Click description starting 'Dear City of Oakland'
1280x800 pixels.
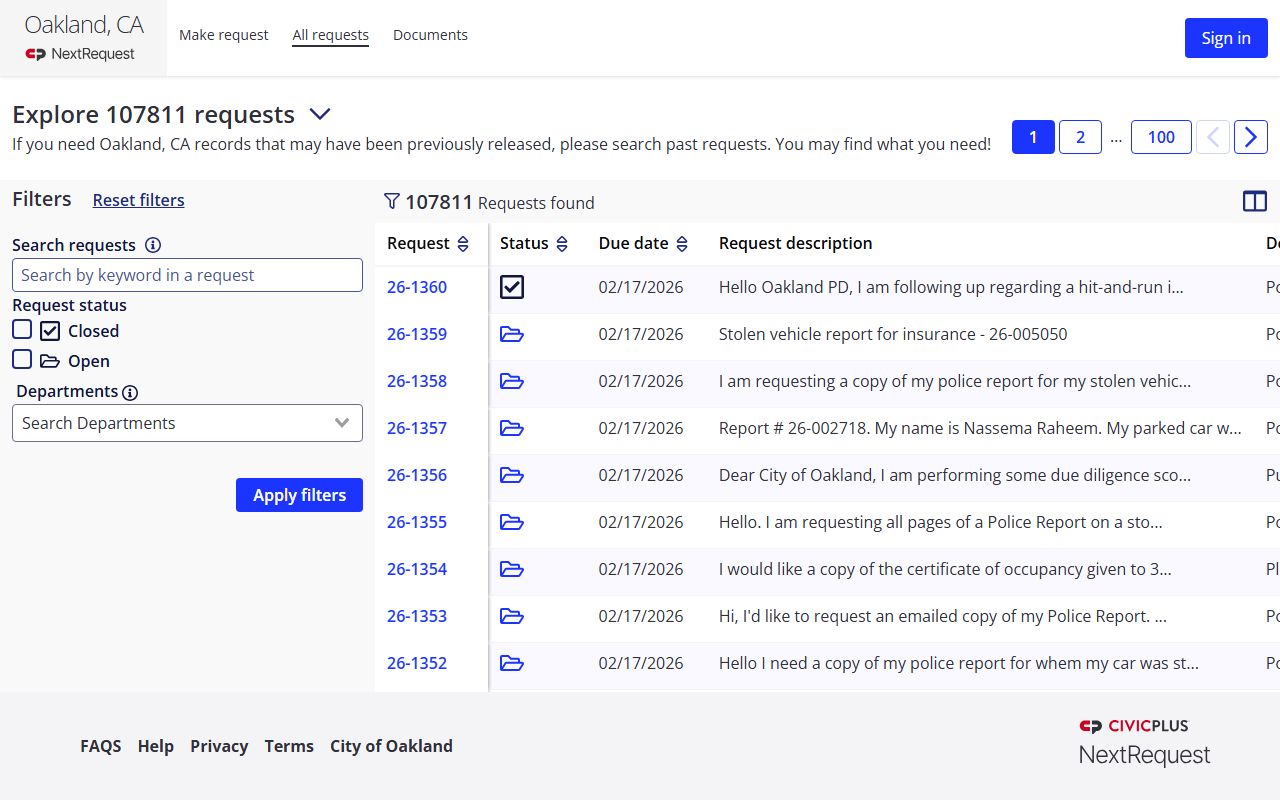click(x=955, y=475)
